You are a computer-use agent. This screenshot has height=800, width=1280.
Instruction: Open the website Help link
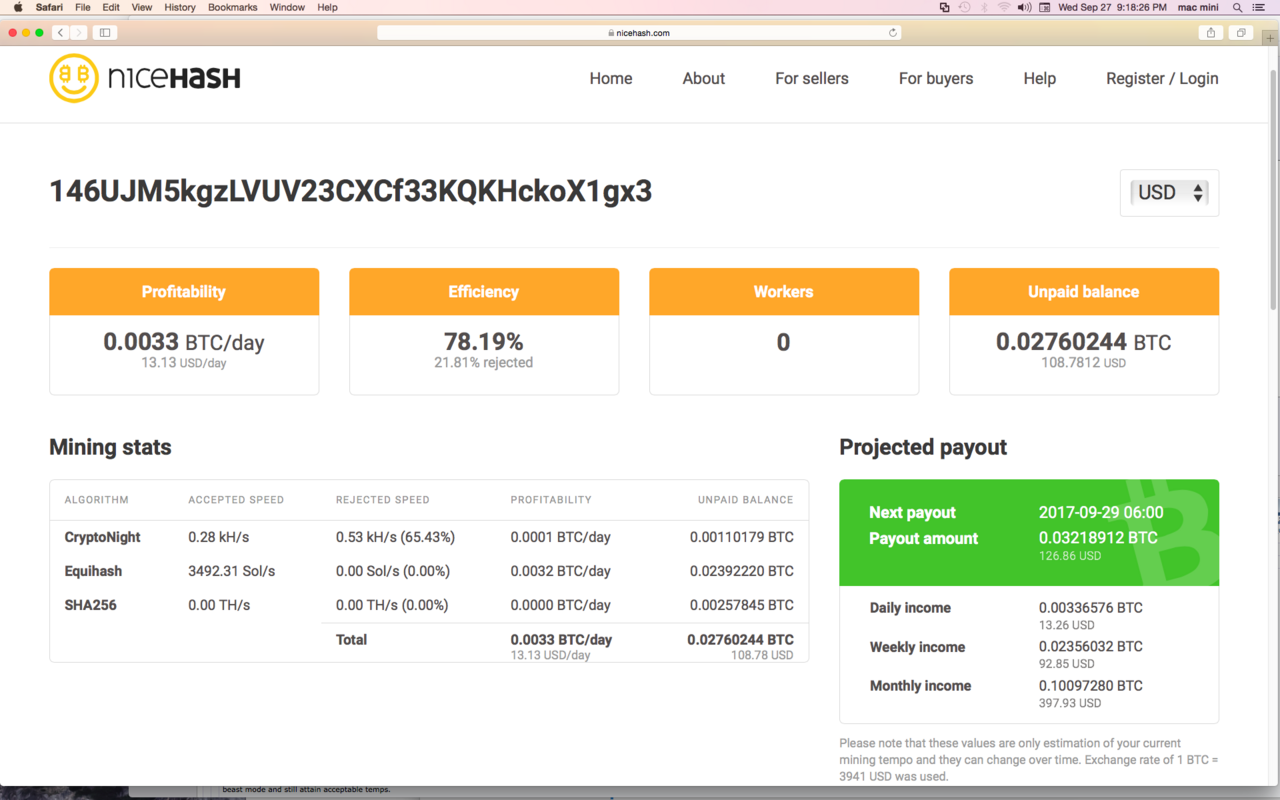click(x=1040, y=78)
